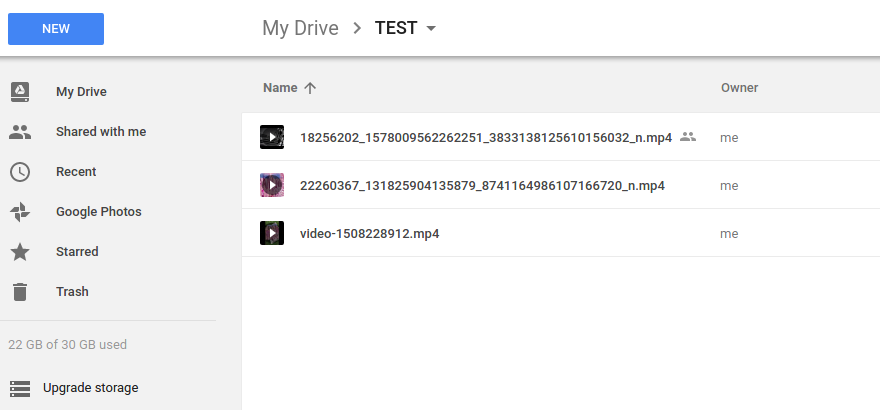Image resolution: width=880 pixels, height=410 pixels.
Task: Click the Recent clock icon
Action: tap(20, 172)
